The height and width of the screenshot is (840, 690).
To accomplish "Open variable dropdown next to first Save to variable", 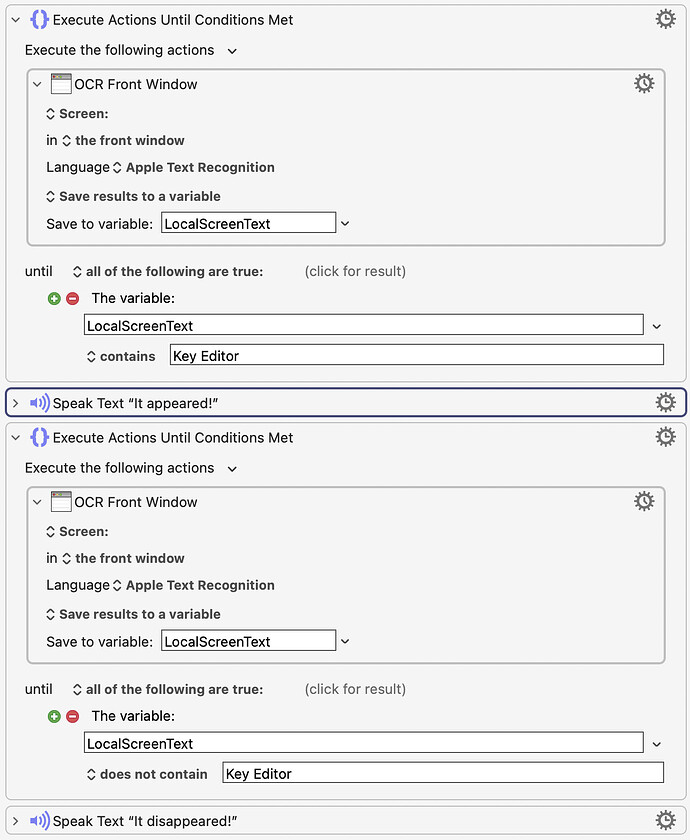I will 345,223.
